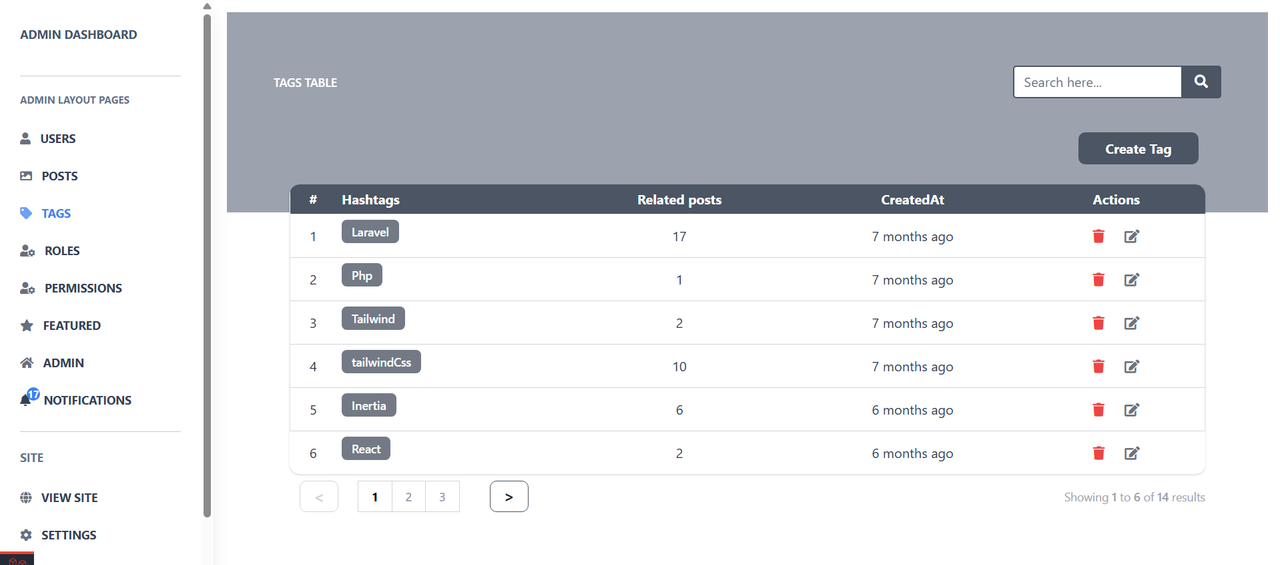Click the blue tag icon in sidebar
Image resolution: width=1280 pixels, height=565 pixels.
26,213
